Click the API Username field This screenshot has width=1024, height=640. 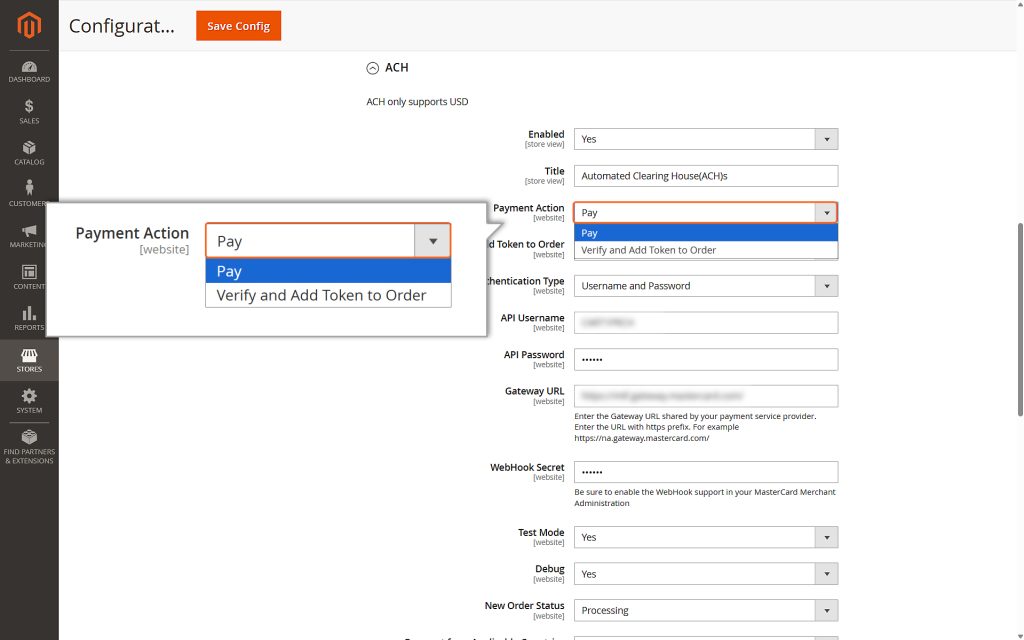[x=706, y=322]
